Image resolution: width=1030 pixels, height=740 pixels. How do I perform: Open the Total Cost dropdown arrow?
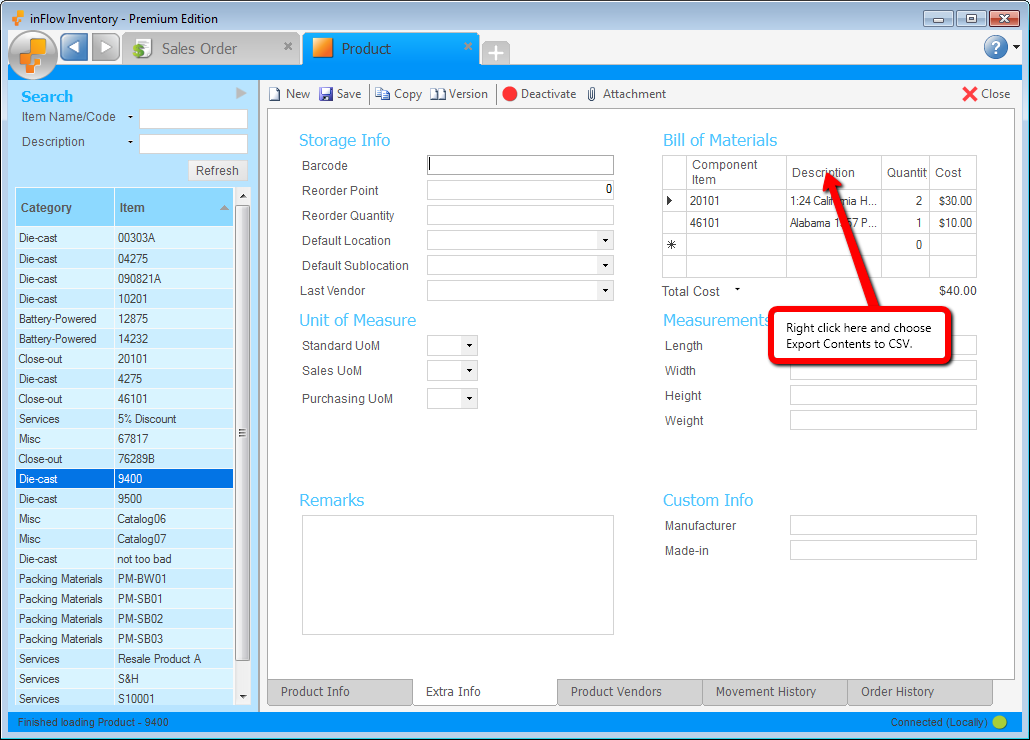[737, 289]
